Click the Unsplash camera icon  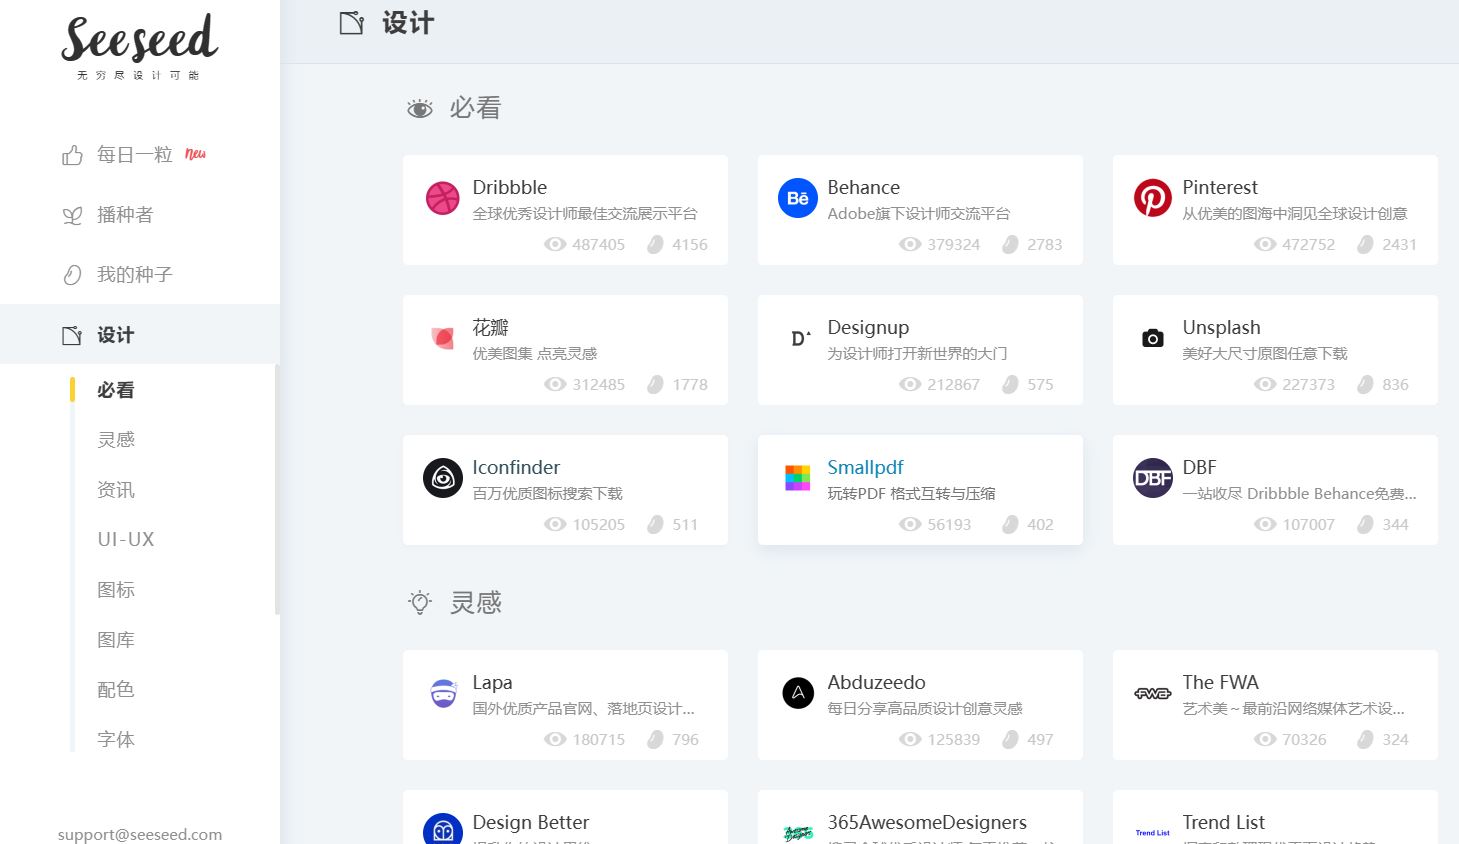[1152, 338]
